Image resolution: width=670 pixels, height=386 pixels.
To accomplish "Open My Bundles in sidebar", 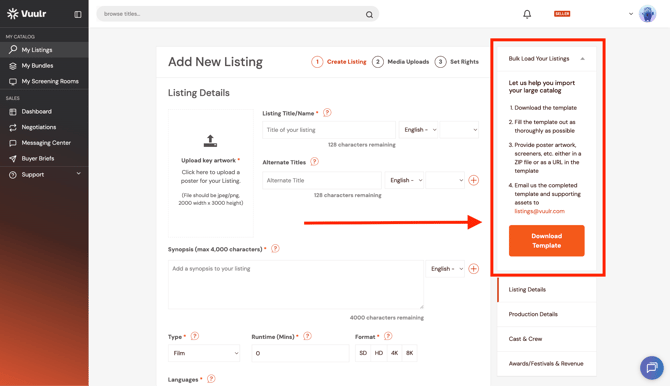I will click(37, 65).
